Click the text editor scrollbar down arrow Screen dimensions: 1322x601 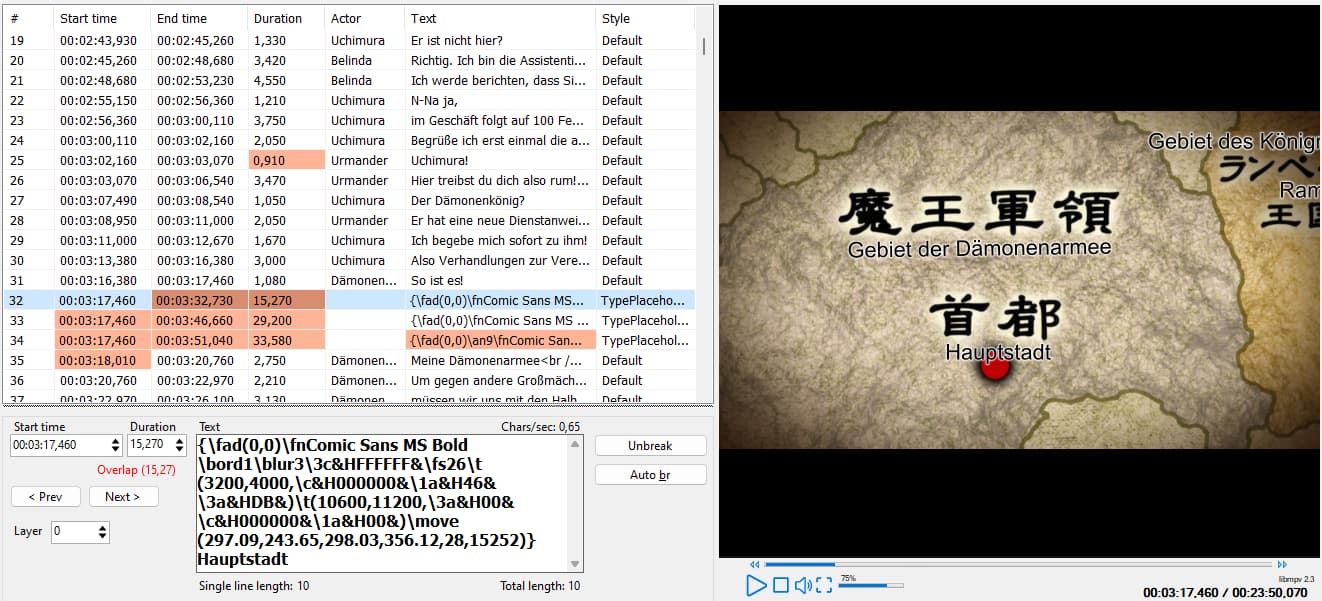[x=575, y=565]
